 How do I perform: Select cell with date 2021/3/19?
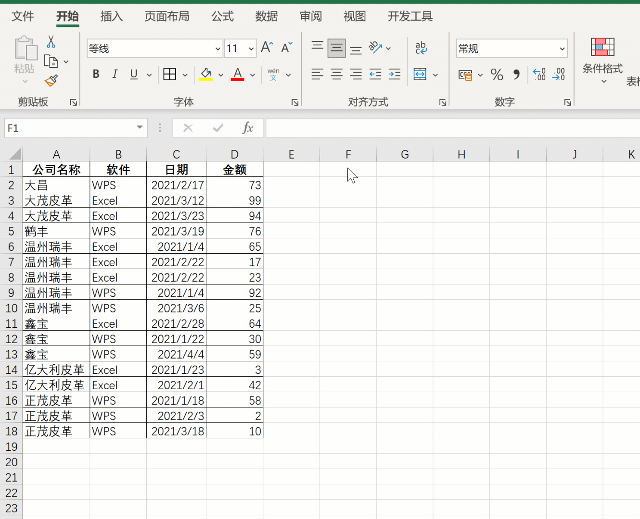[x=177, y=231]
